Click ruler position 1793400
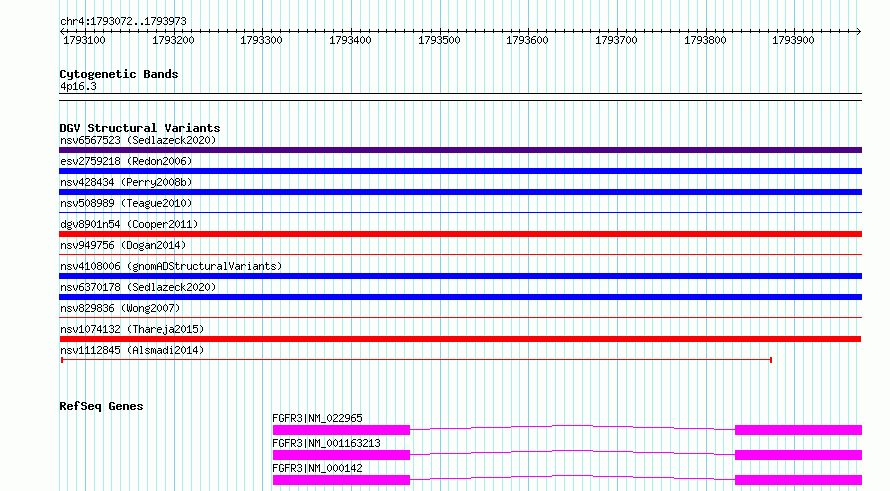 pyautogui.click(x=350, y=40)
